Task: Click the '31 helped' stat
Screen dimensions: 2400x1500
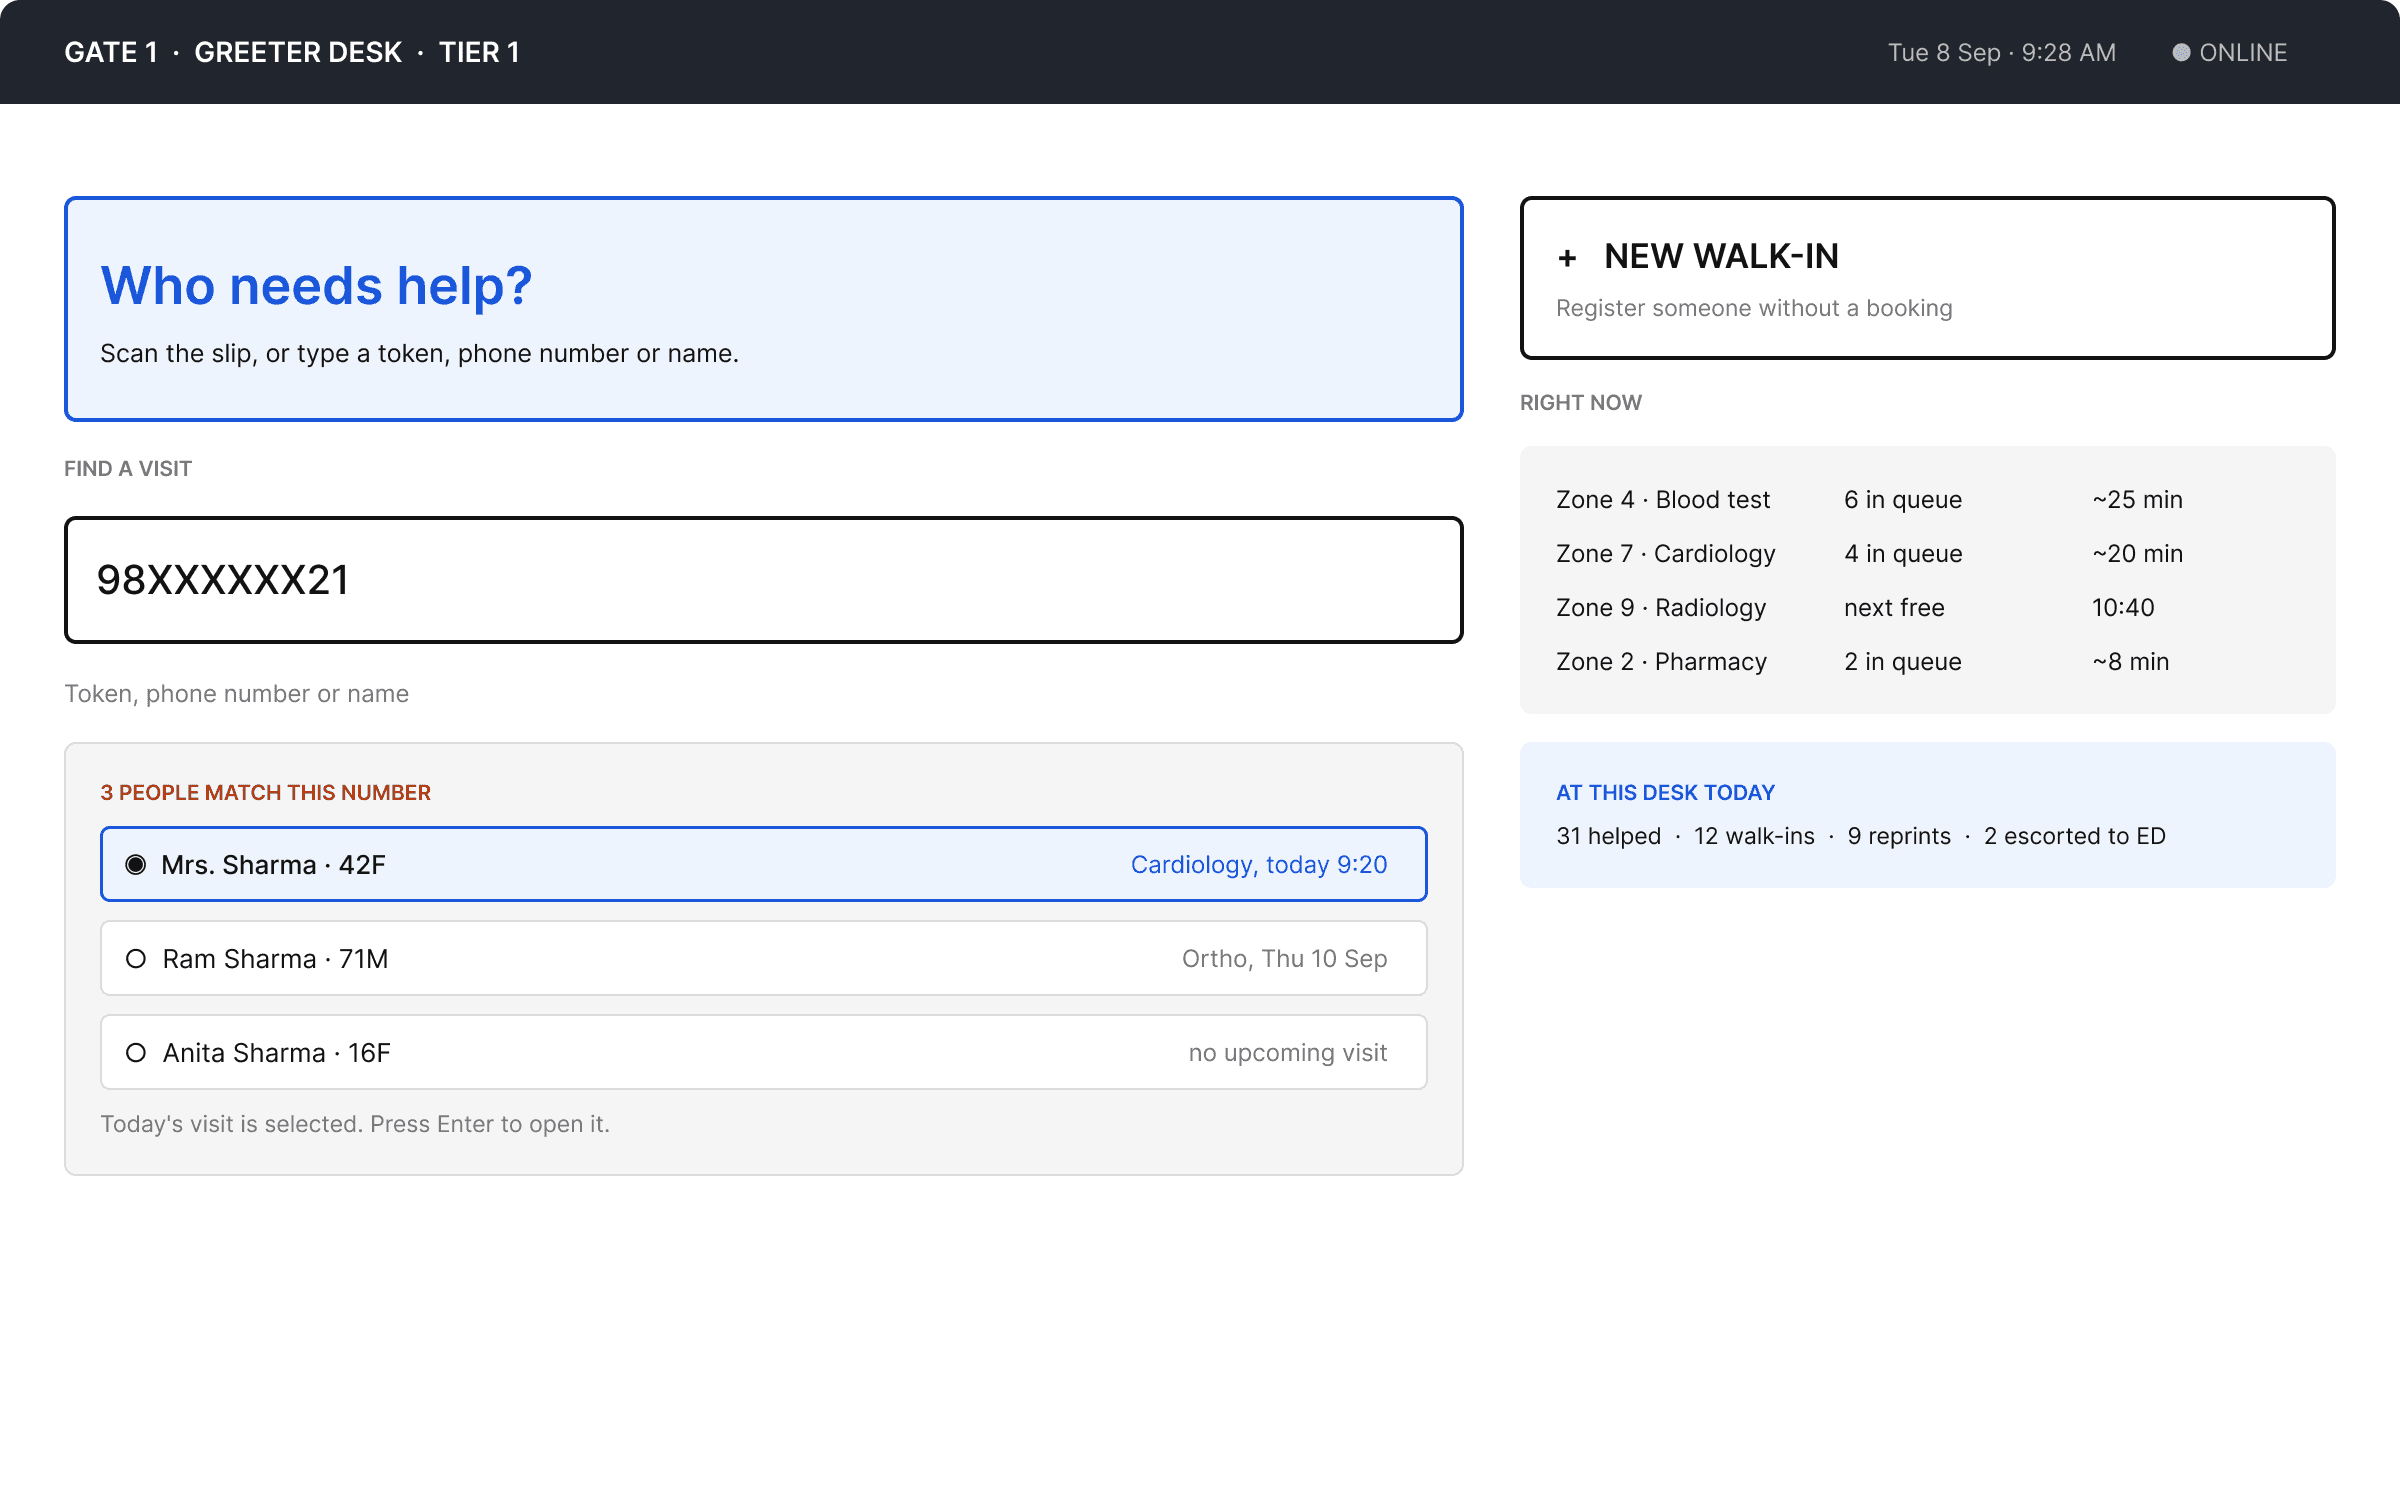Action: click(x=1608, y=836)
